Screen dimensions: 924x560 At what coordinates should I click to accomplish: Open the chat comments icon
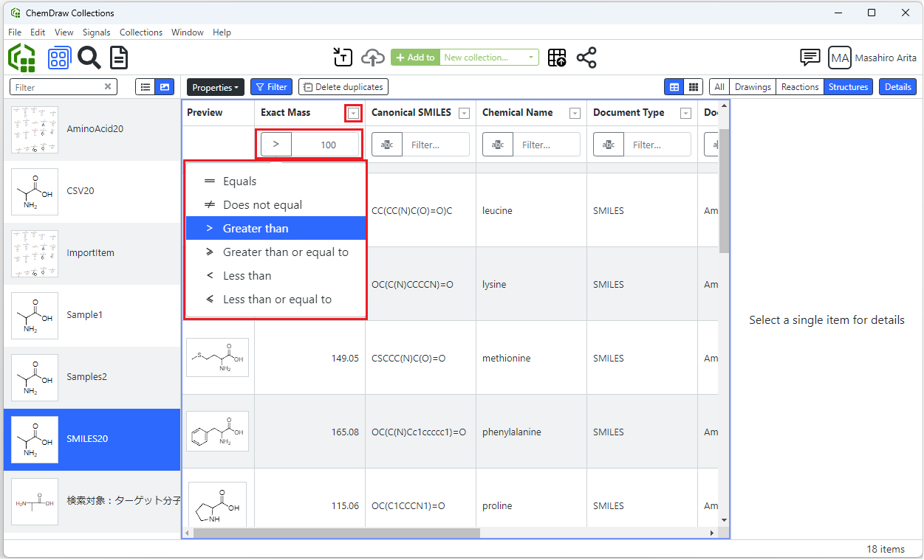tap(810, 58)
